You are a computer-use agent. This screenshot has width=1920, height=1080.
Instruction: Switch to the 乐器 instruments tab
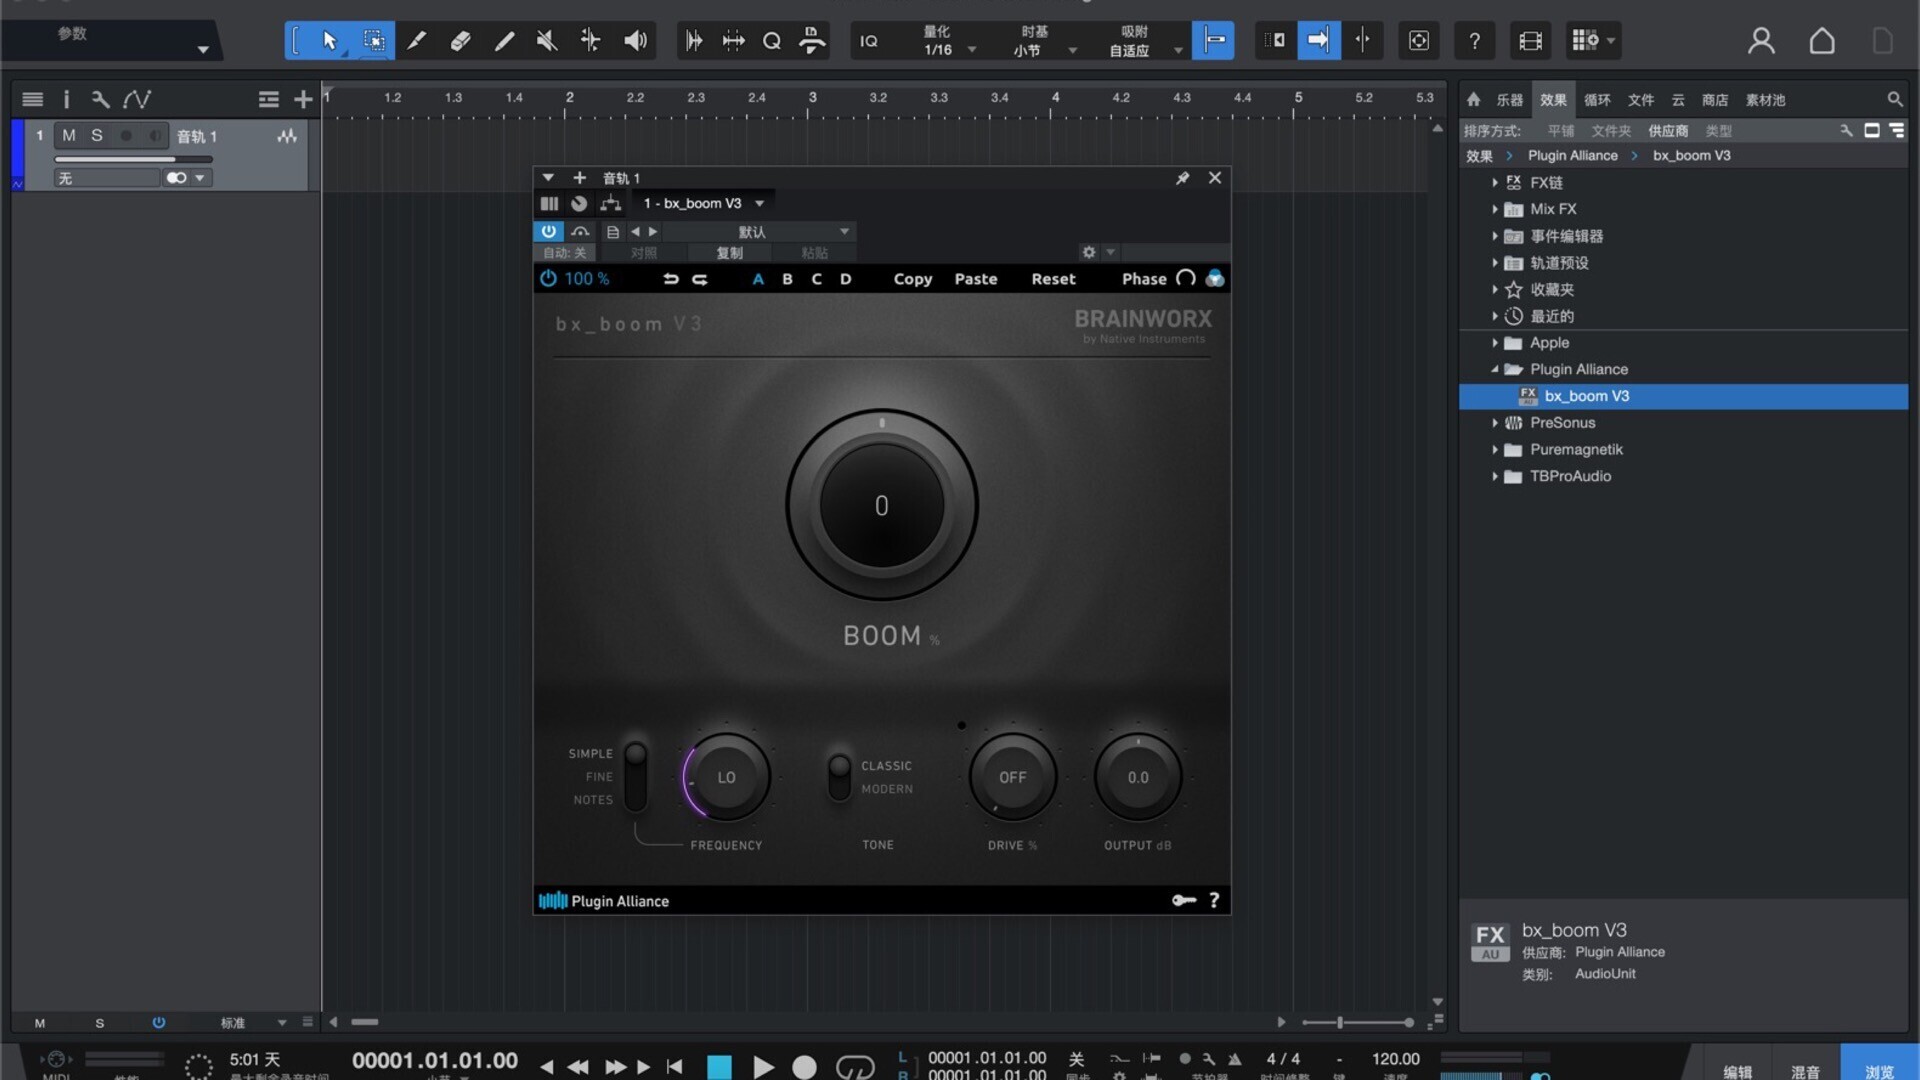(x=1509, y=99)
